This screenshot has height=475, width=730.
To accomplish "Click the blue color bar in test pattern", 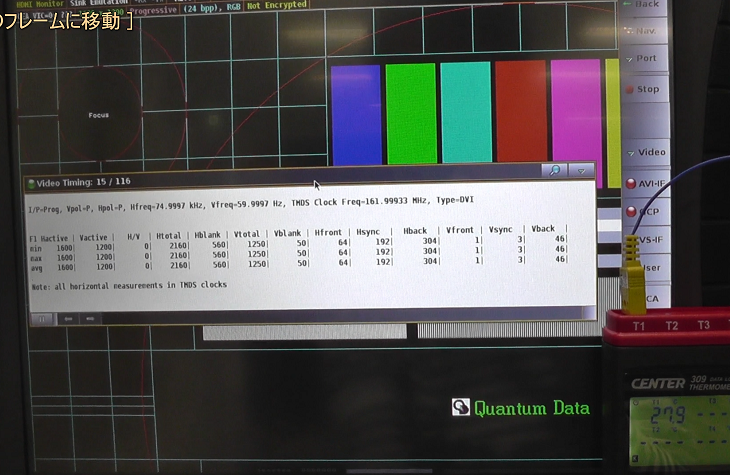I will [356, 115].
